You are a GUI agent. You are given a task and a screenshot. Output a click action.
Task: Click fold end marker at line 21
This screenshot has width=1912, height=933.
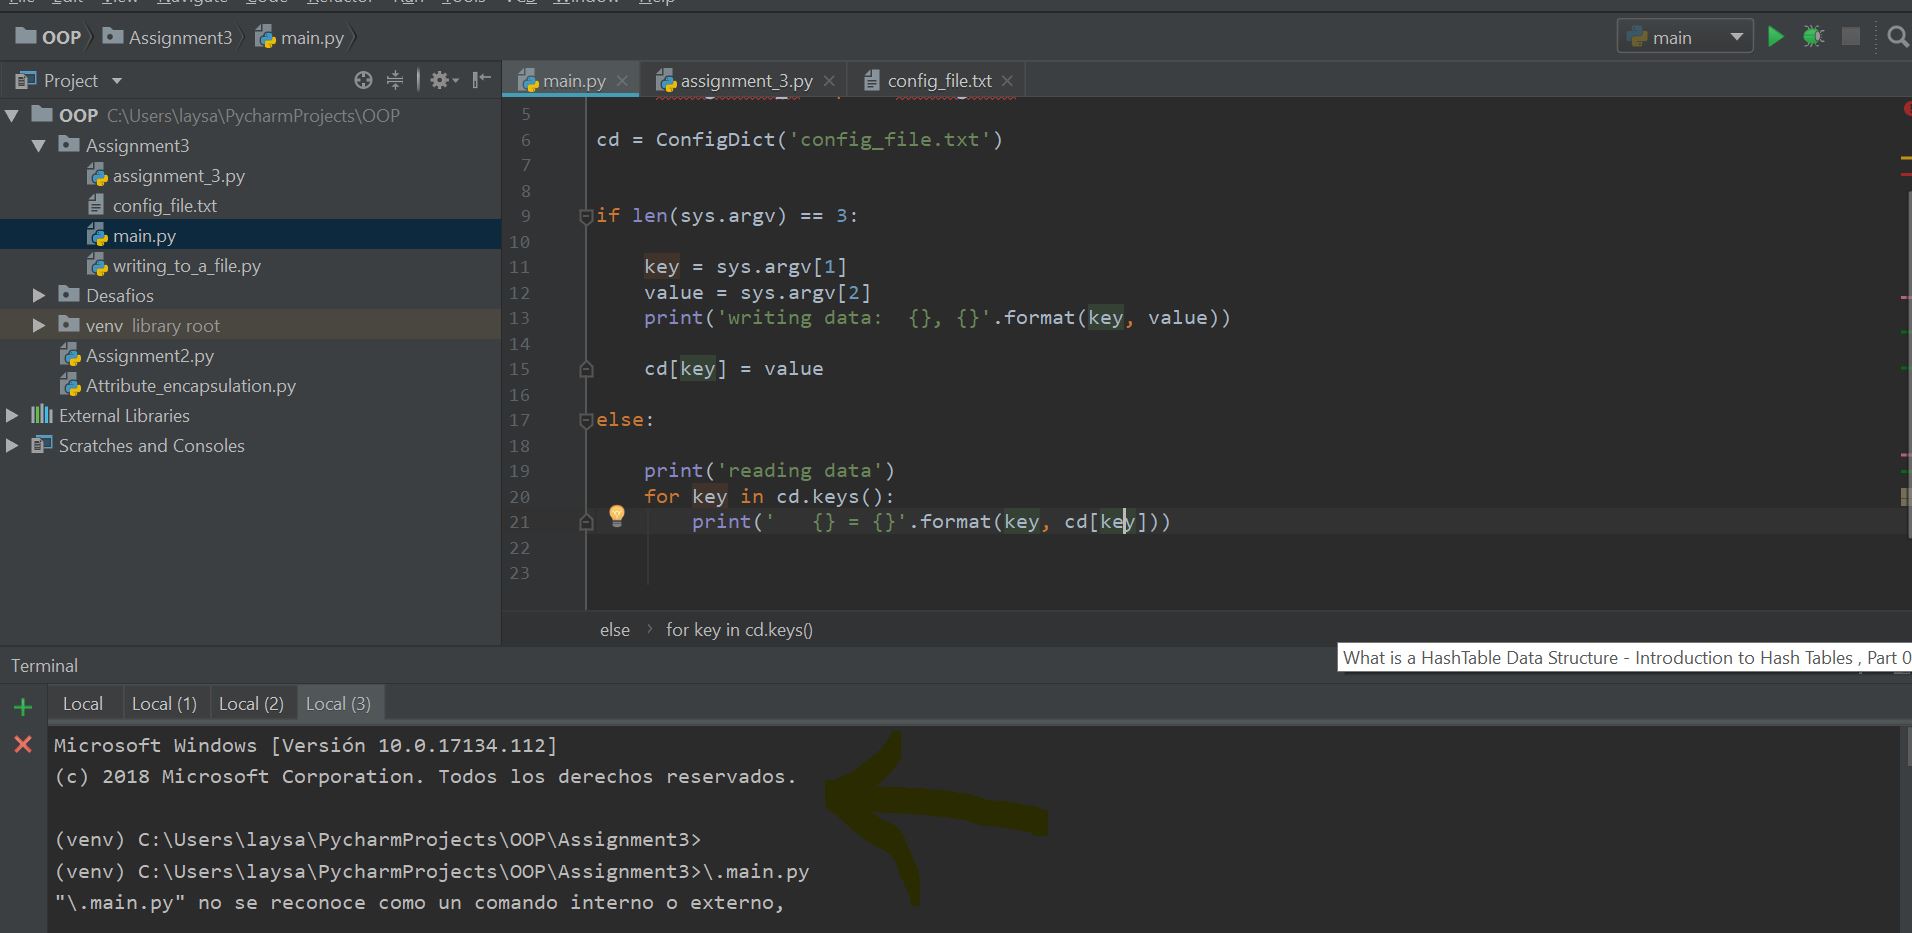(586, 522)
